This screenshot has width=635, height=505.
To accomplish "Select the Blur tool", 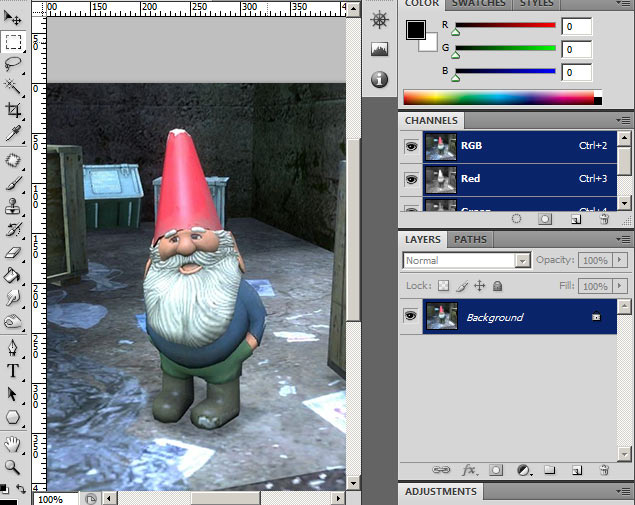I will (13, 298).
